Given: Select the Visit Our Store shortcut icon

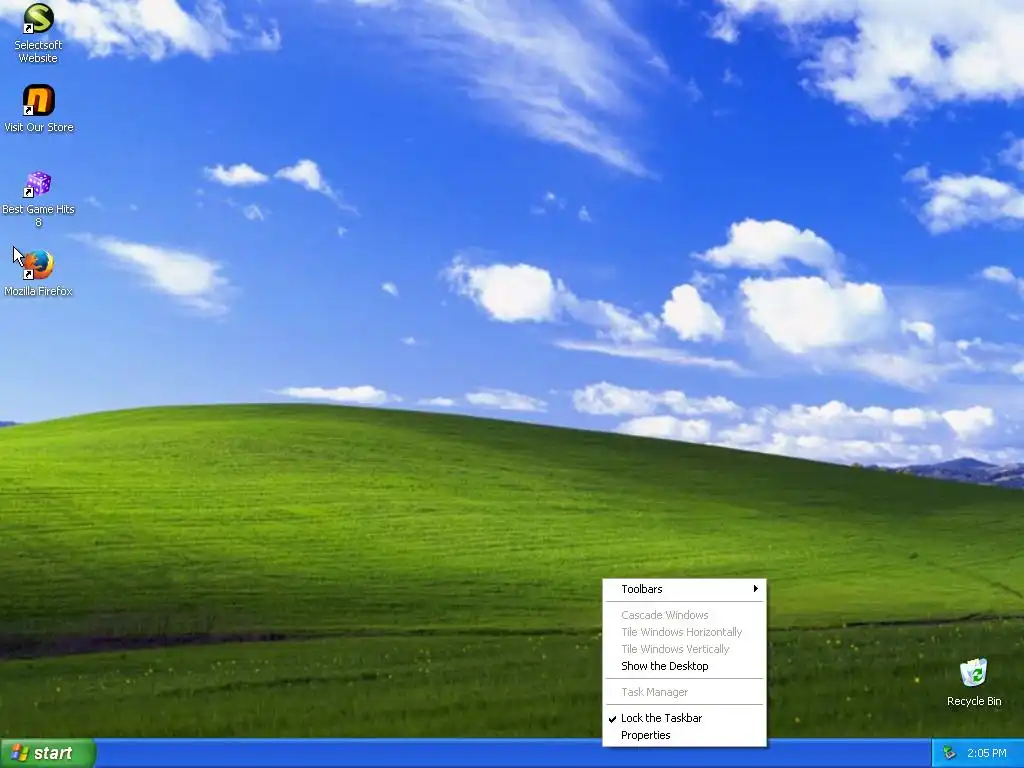Looking at the screenshot, I should point(39,101).
